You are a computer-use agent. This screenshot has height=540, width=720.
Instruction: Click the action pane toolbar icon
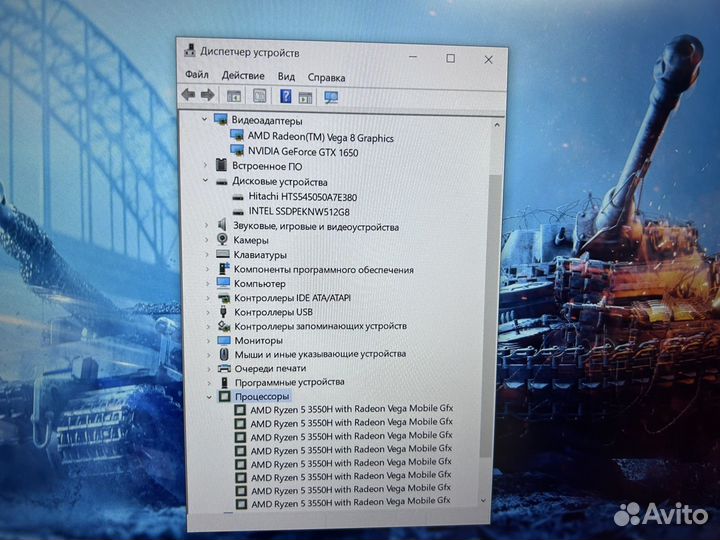305,97
